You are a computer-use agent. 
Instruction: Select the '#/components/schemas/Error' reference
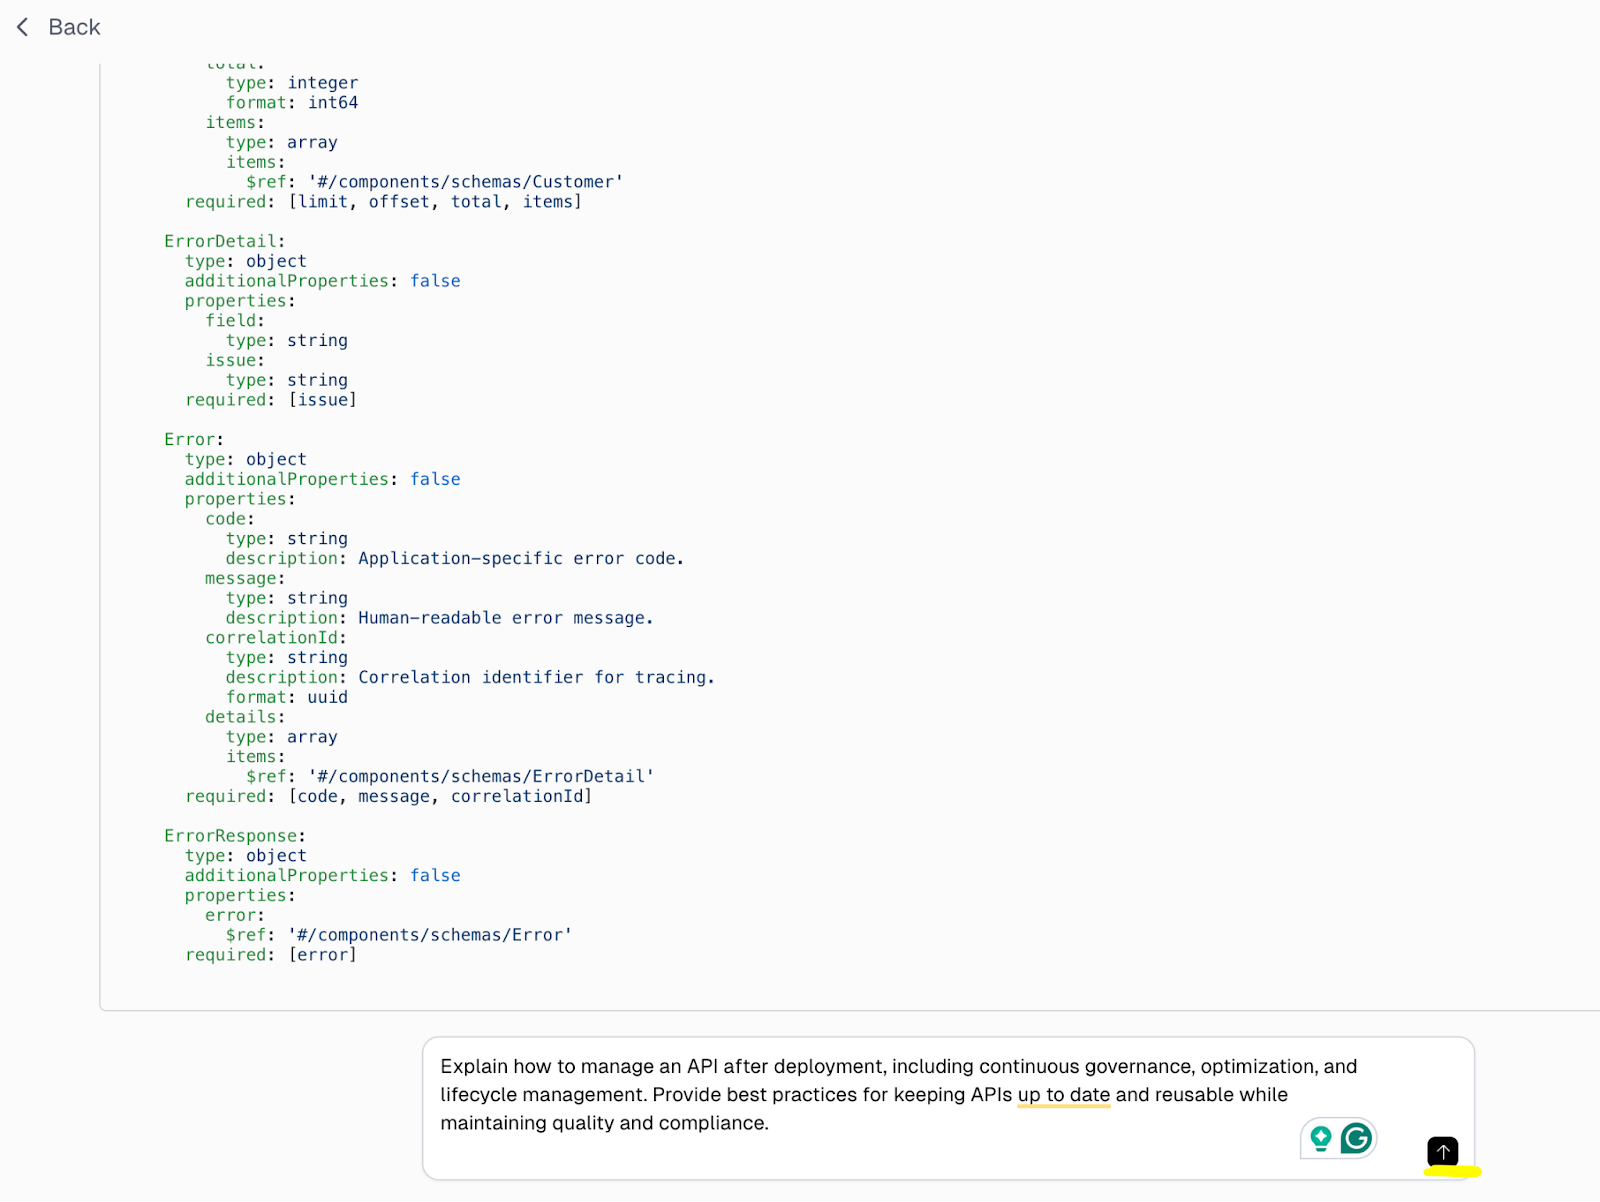(x=432, y=934)
